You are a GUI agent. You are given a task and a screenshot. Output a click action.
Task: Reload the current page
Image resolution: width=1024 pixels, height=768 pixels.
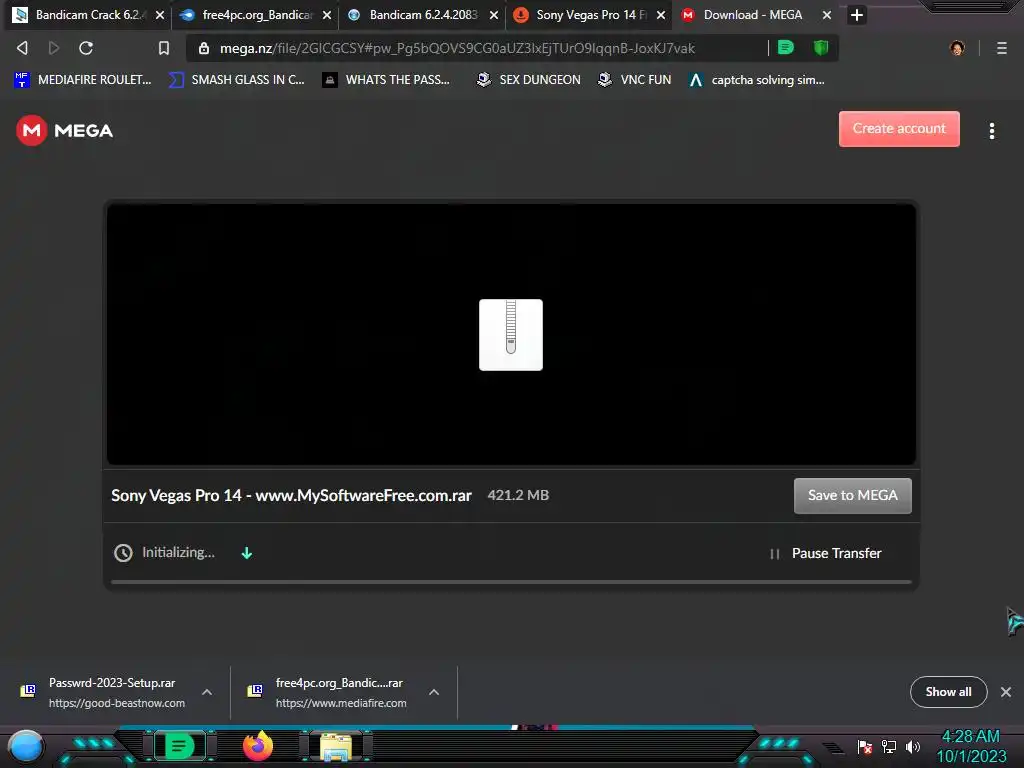(86, 48)
